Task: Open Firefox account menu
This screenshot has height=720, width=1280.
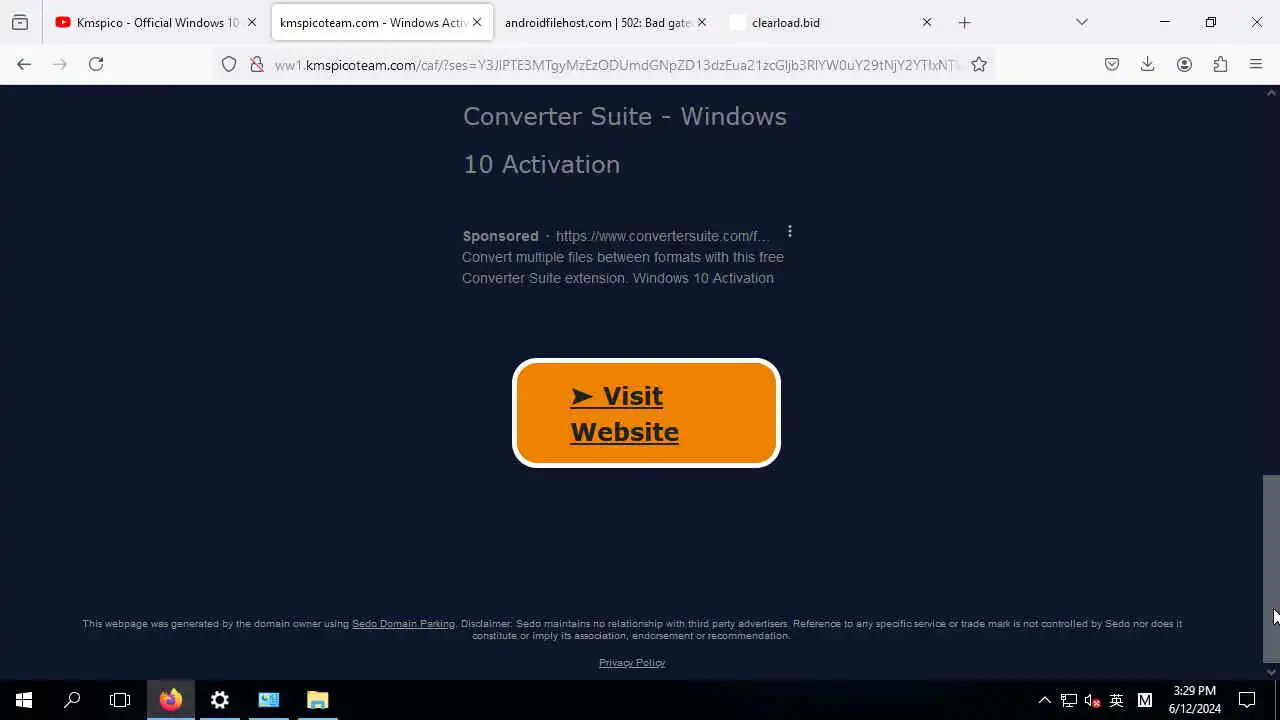Action: pyautogui.click(x=1184, y=64)
